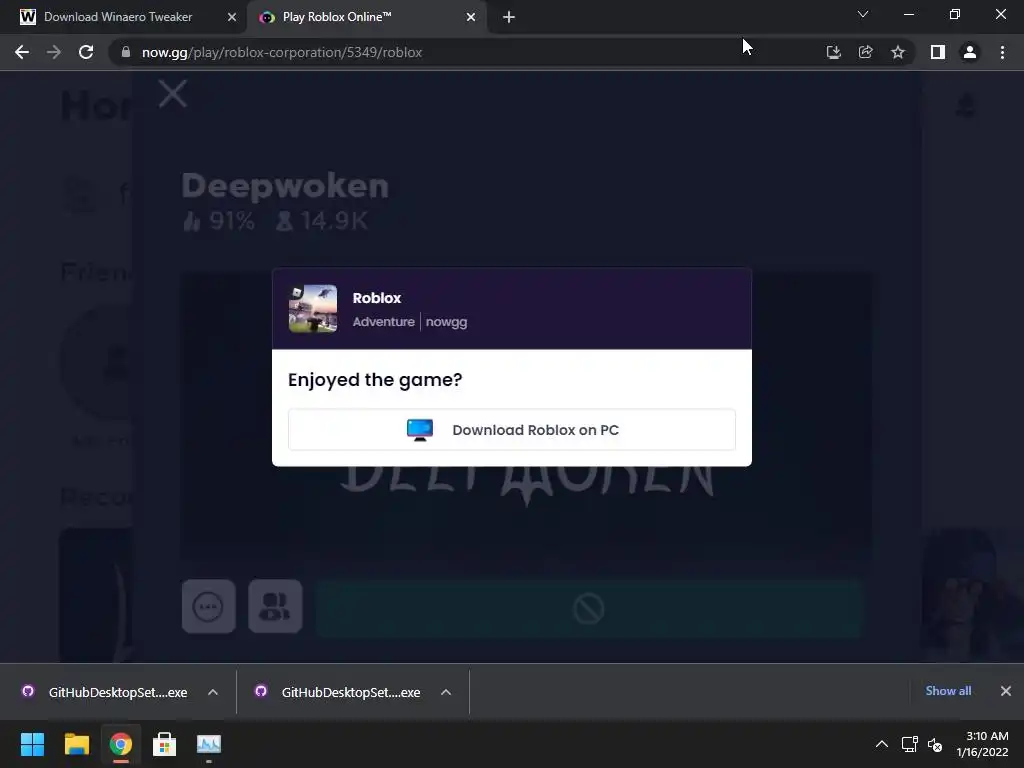Image resolution: width=1024 pixels, height=768 pixels.
Task: Click the network display tray icon
Action: [x=910, y=744]
